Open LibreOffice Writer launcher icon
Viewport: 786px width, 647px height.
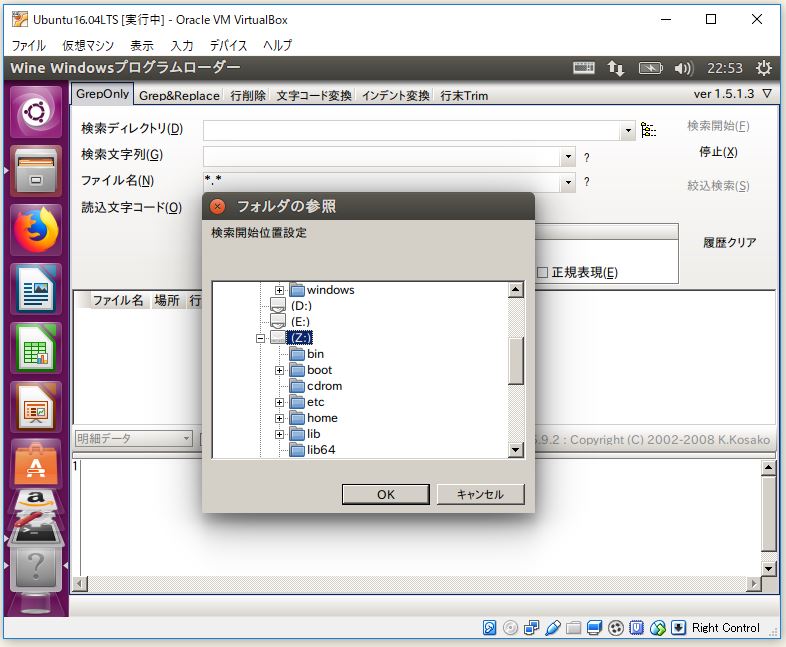[36, 289]
